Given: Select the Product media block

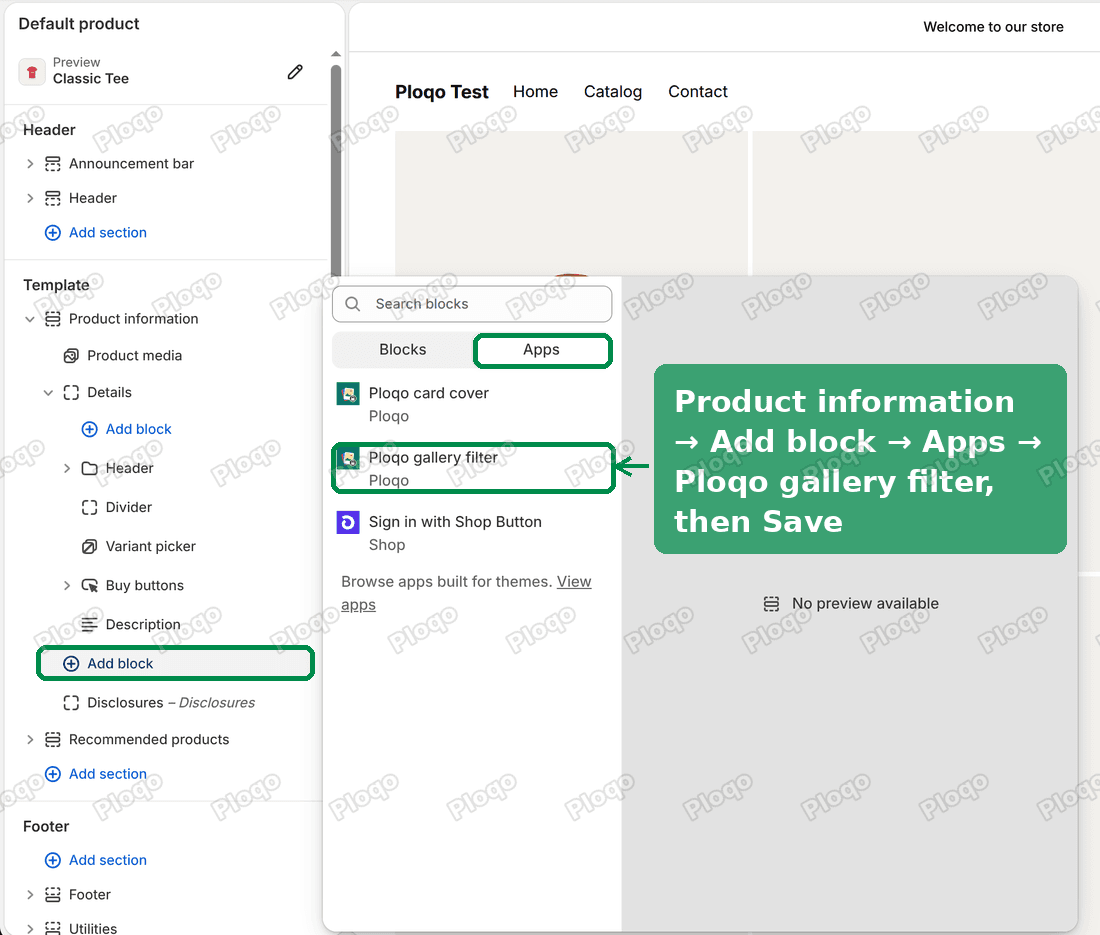Looking at the screenshot, I should click(x=134, y=356).
